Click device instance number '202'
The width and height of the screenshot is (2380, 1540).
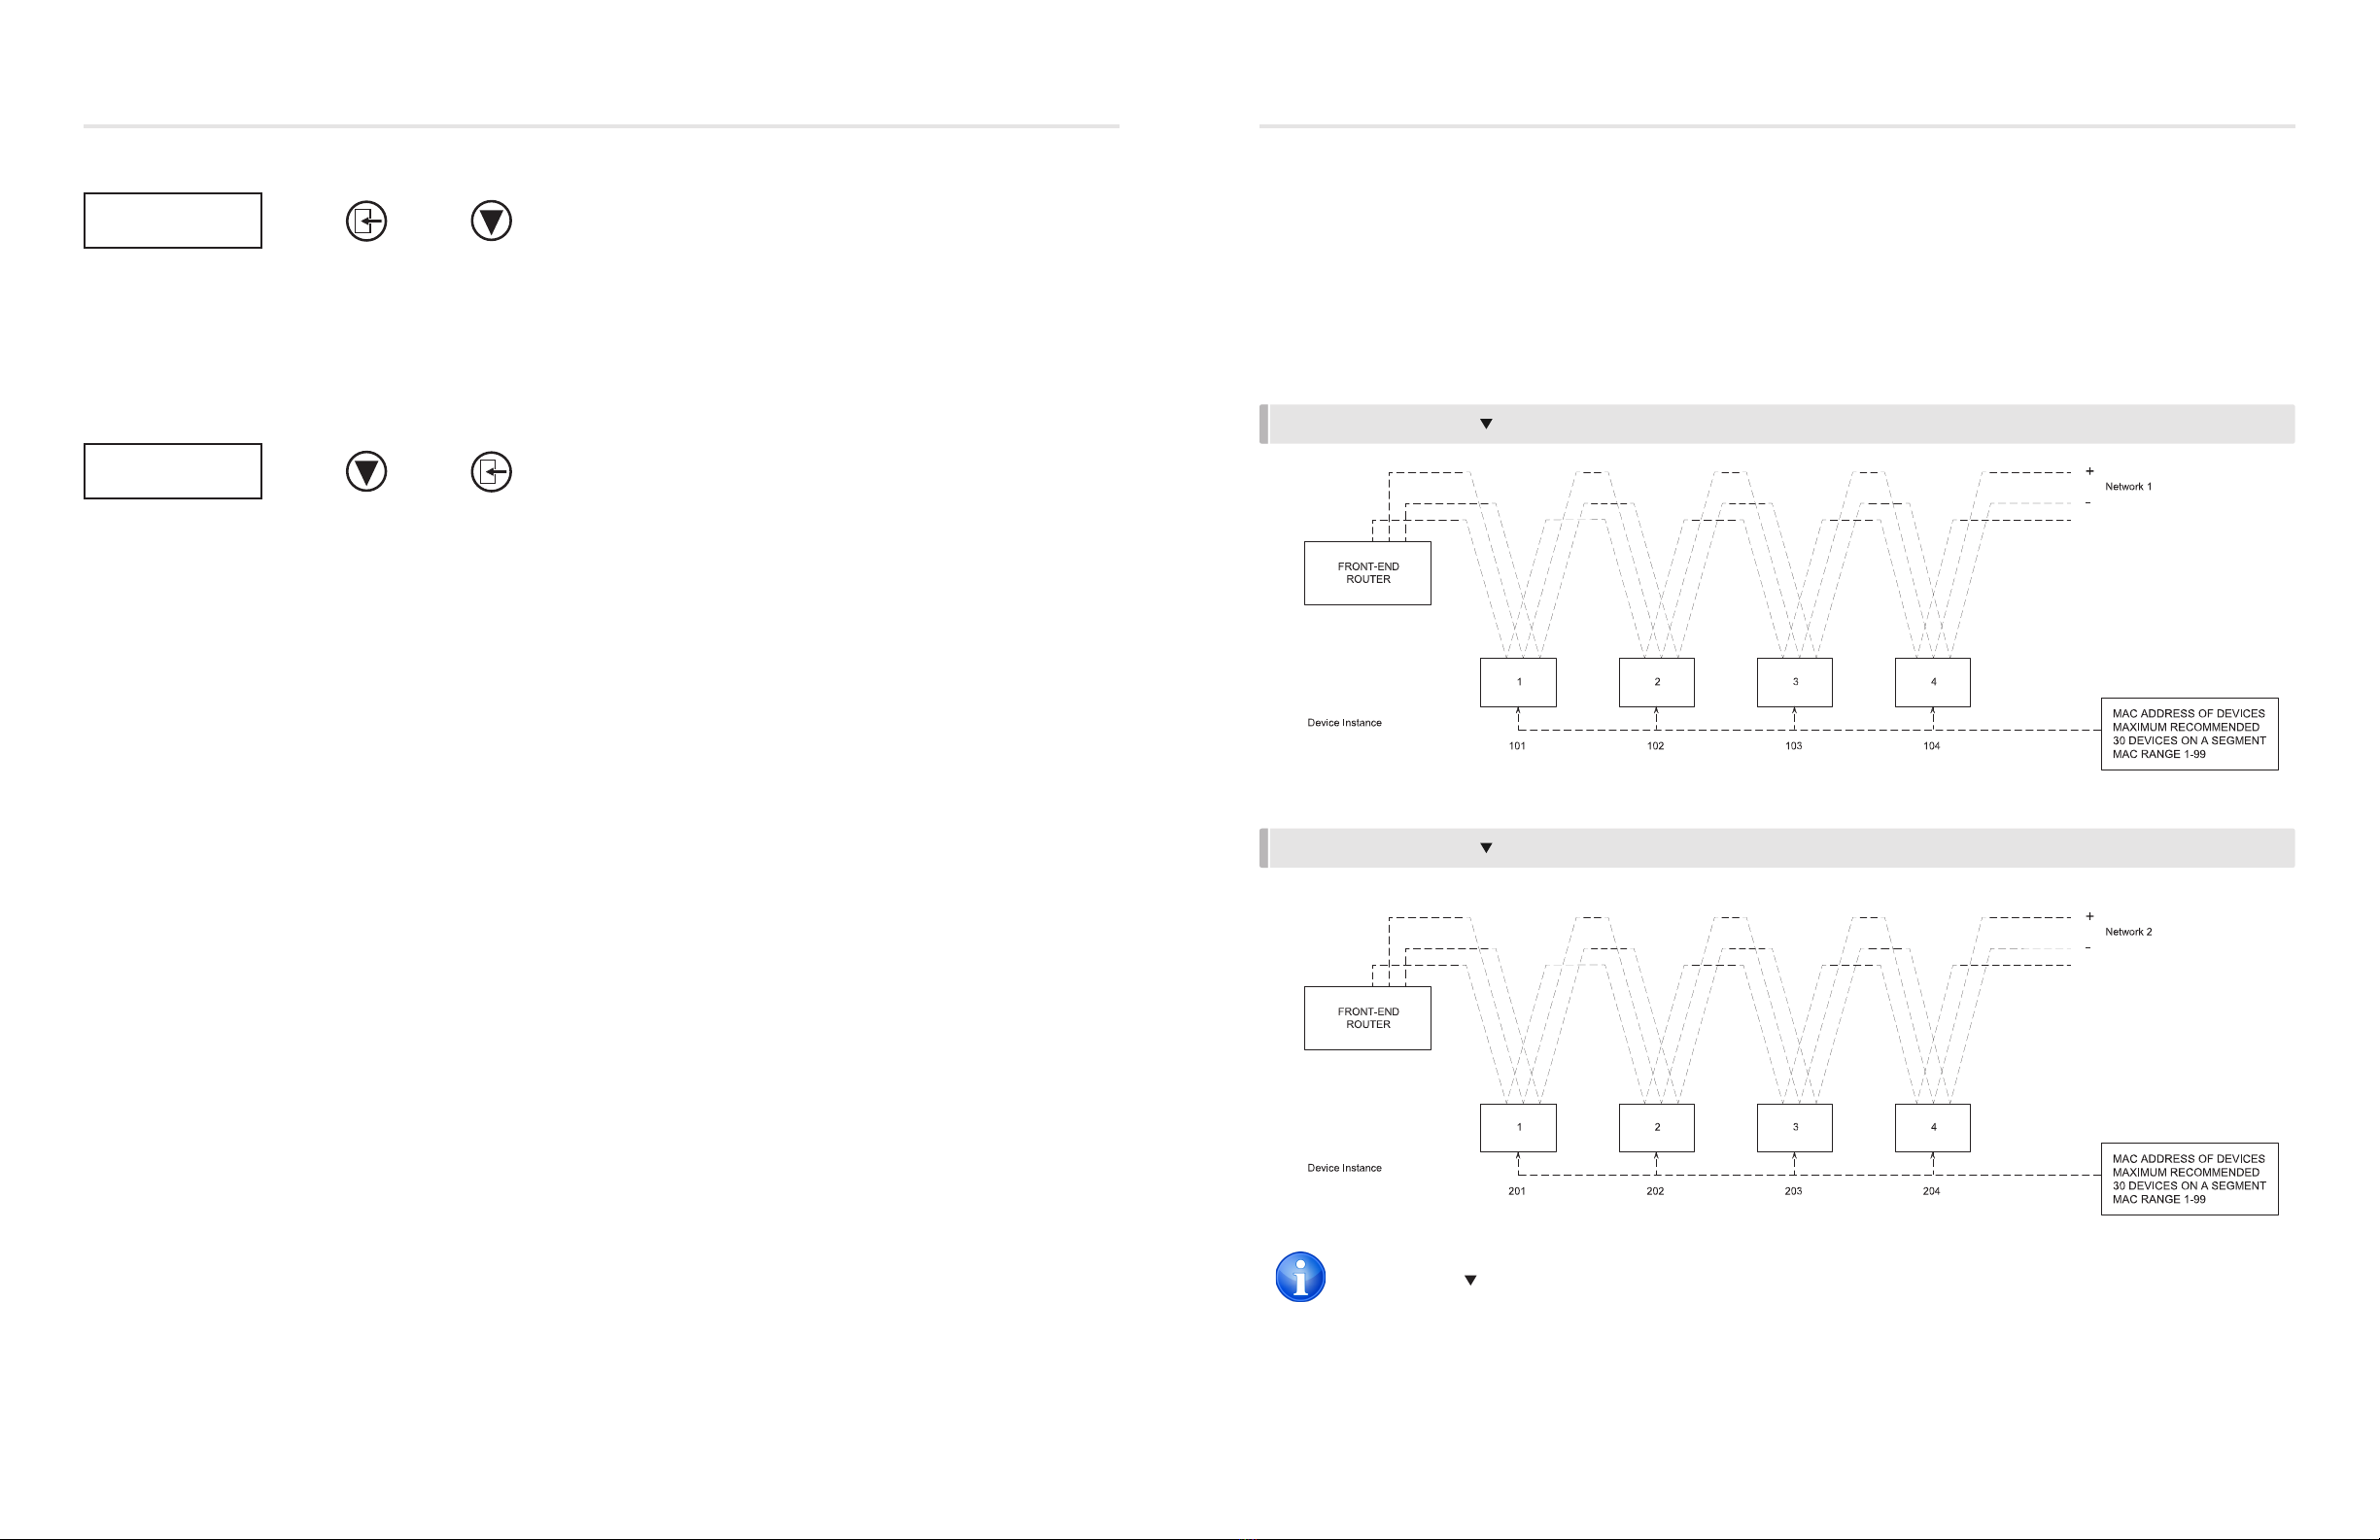(x=1655, y=1191)
